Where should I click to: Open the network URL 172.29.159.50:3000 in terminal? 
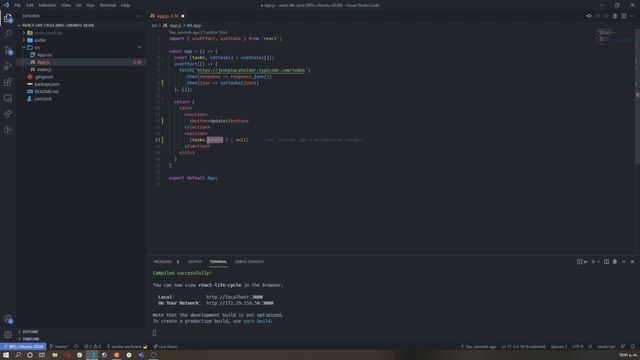pos(240,303)
